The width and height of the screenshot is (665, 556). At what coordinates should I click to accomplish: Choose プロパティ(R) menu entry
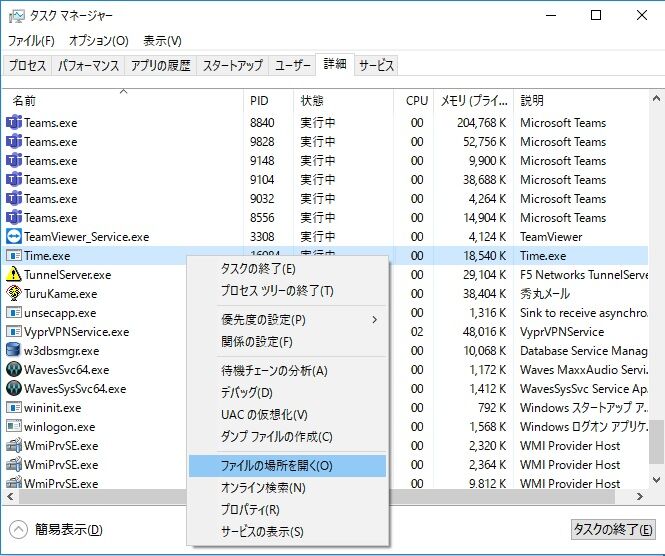(x=288, y=510)
